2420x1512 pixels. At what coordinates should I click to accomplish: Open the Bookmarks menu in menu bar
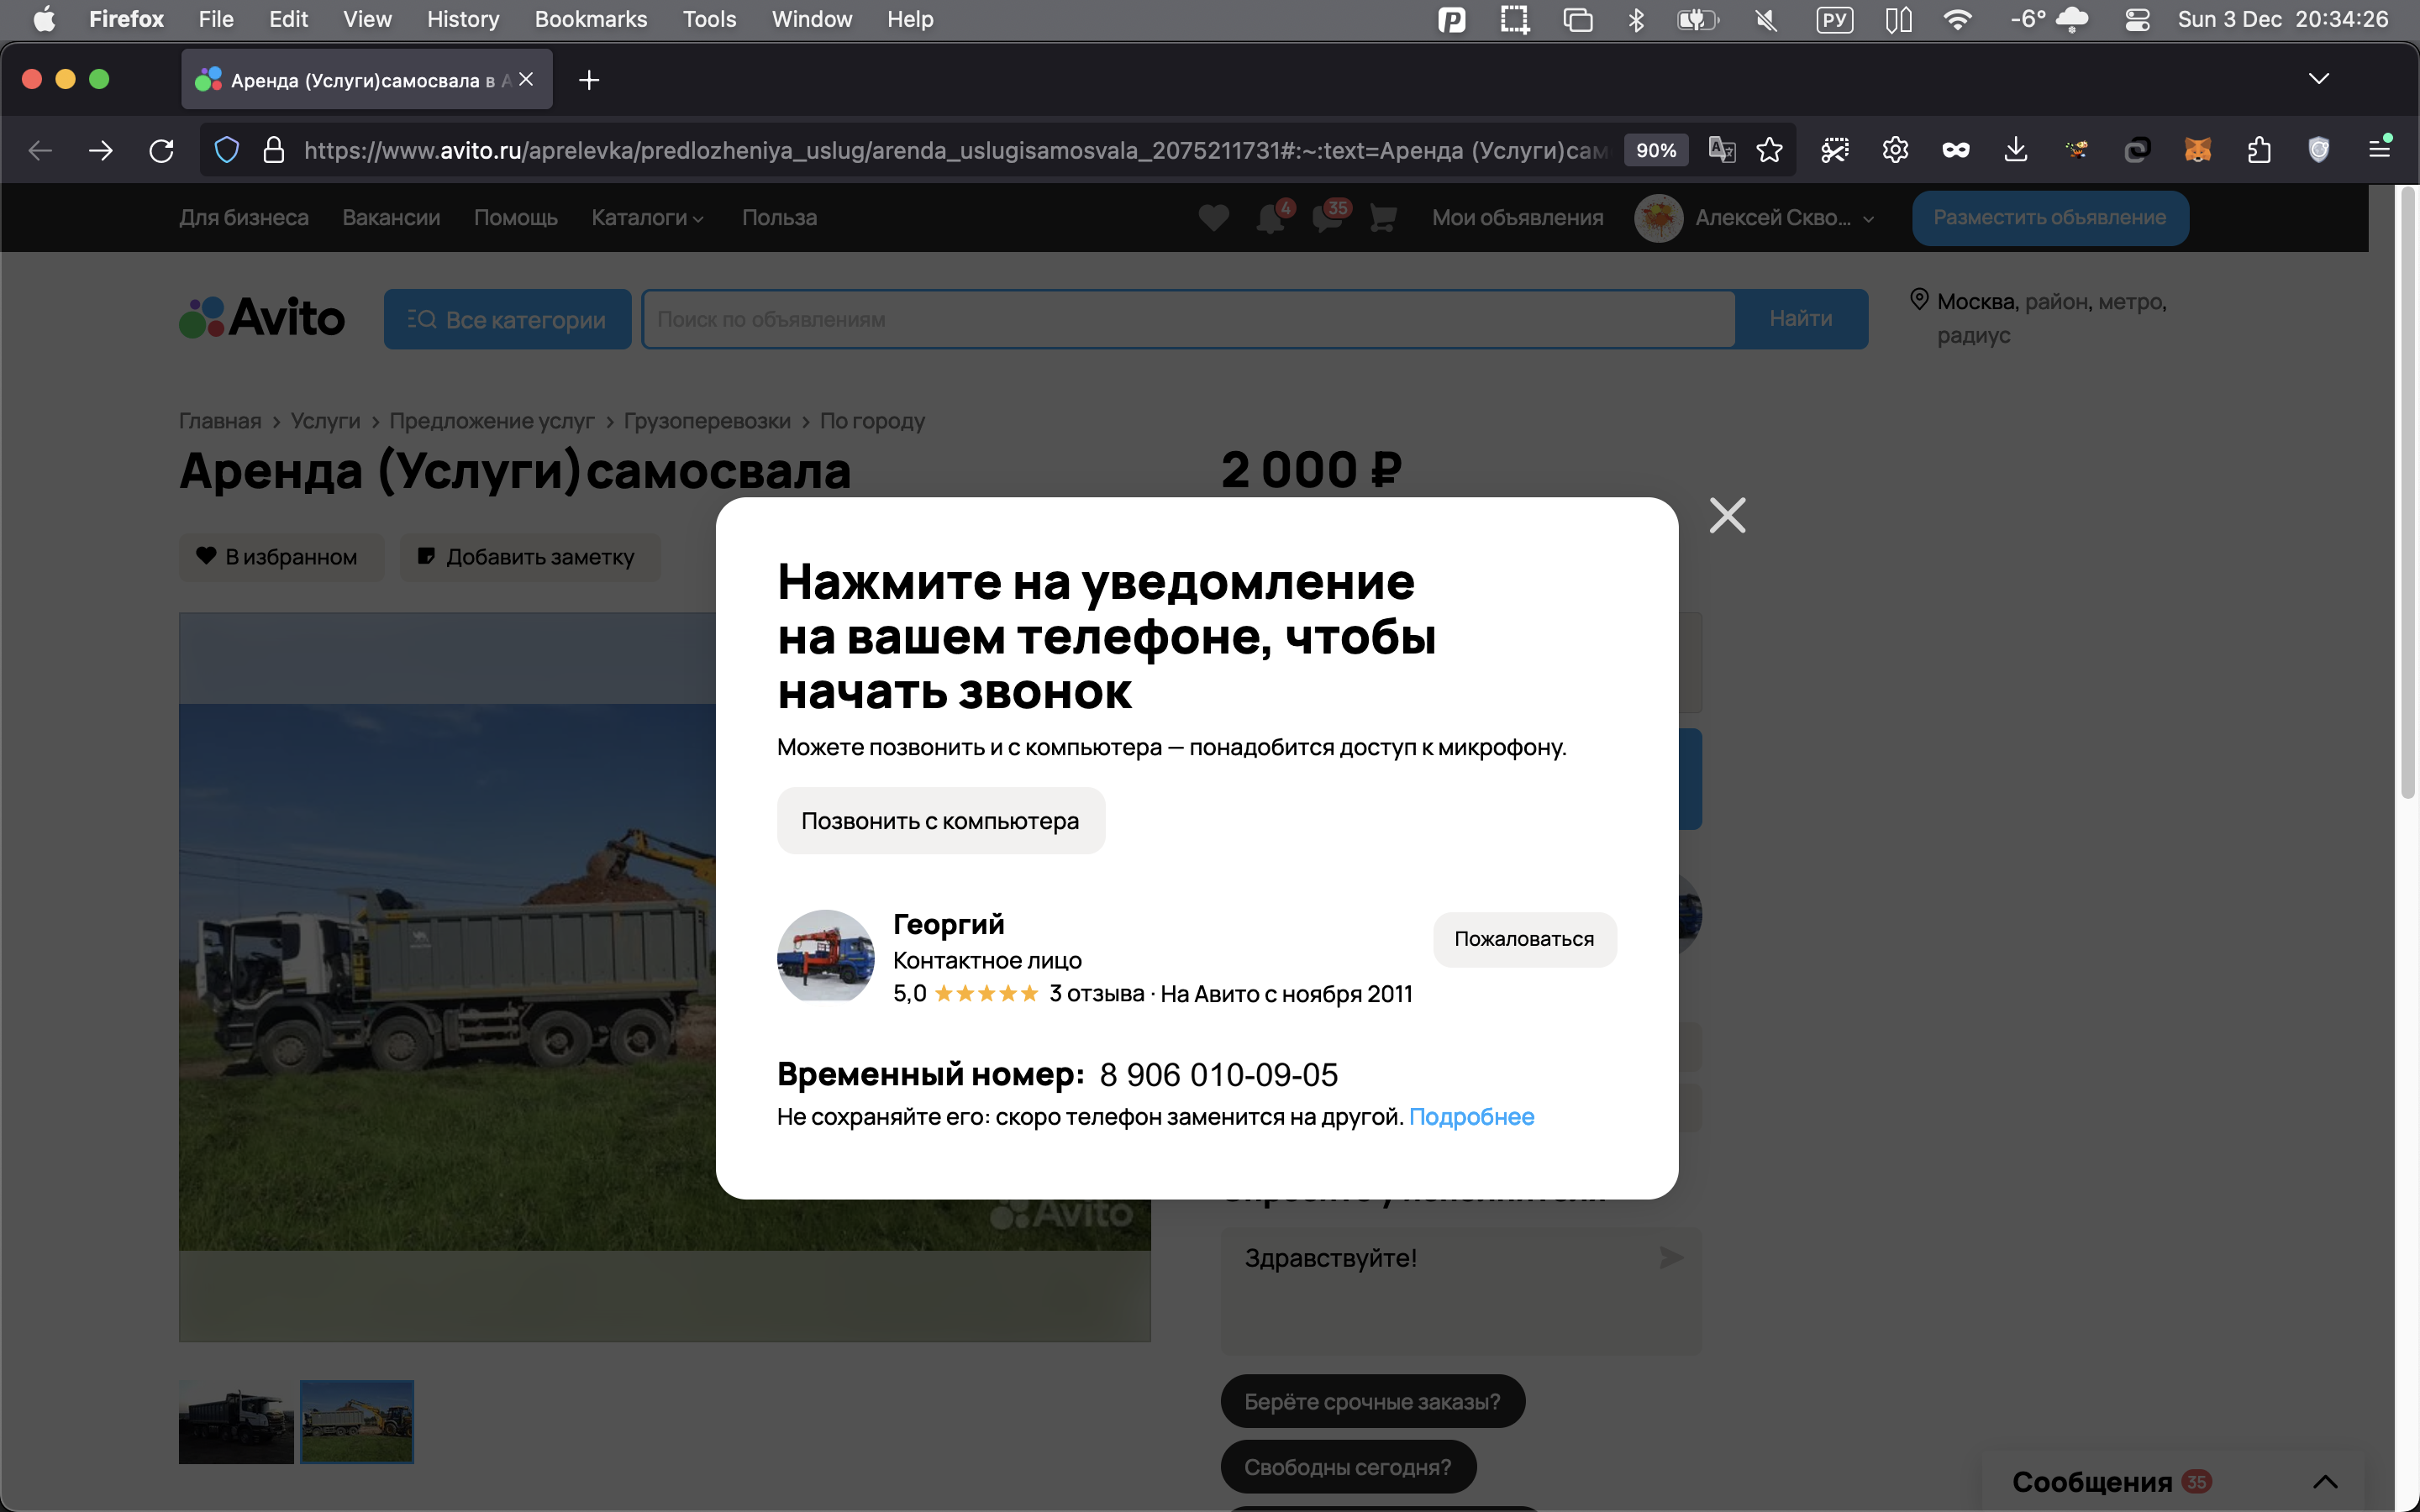(x=590, y=19)
